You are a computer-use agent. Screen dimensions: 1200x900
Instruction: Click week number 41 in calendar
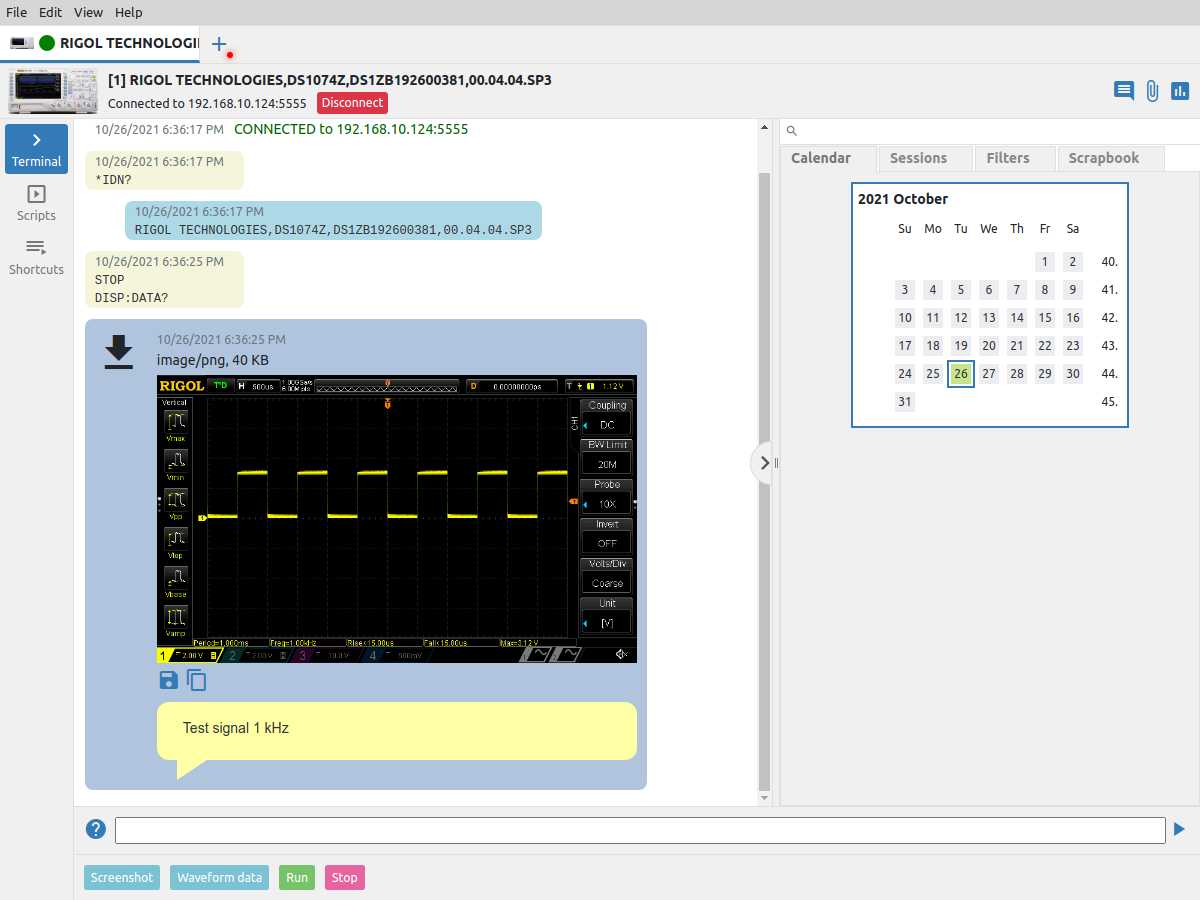pos(1109,290)
